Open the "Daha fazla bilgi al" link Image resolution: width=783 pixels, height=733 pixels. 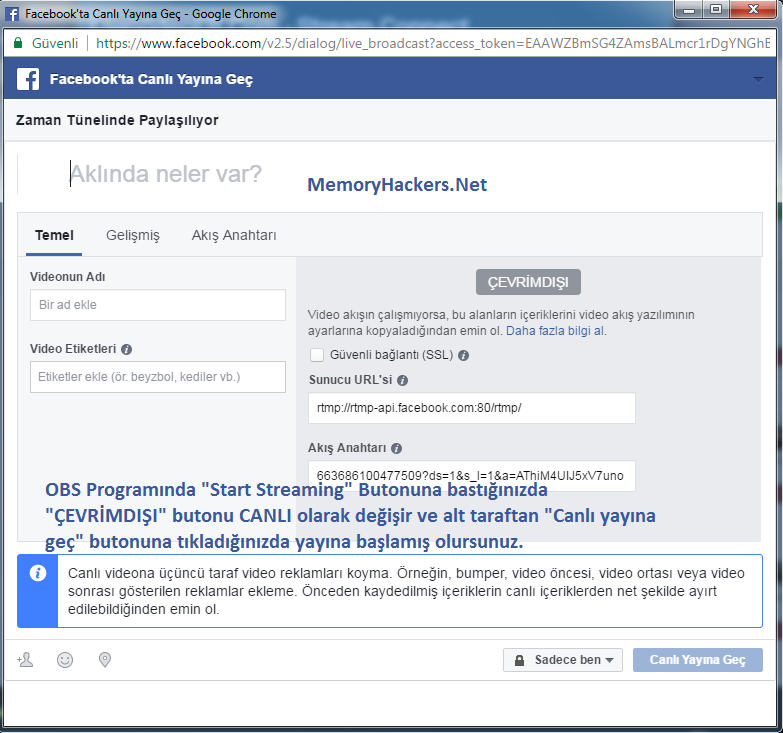(556, 331)
